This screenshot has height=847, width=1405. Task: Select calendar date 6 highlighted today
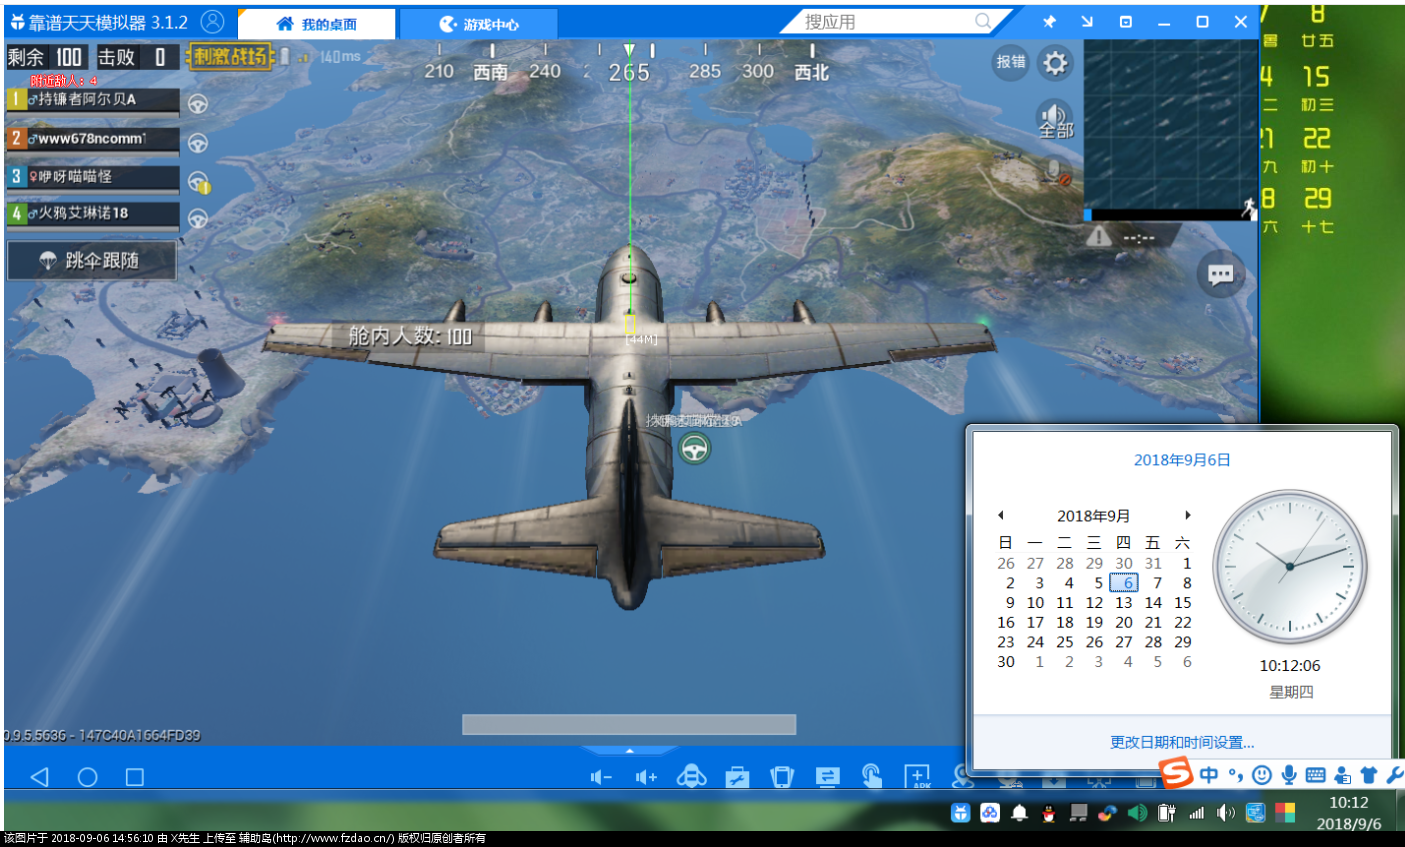(1124, 583)
